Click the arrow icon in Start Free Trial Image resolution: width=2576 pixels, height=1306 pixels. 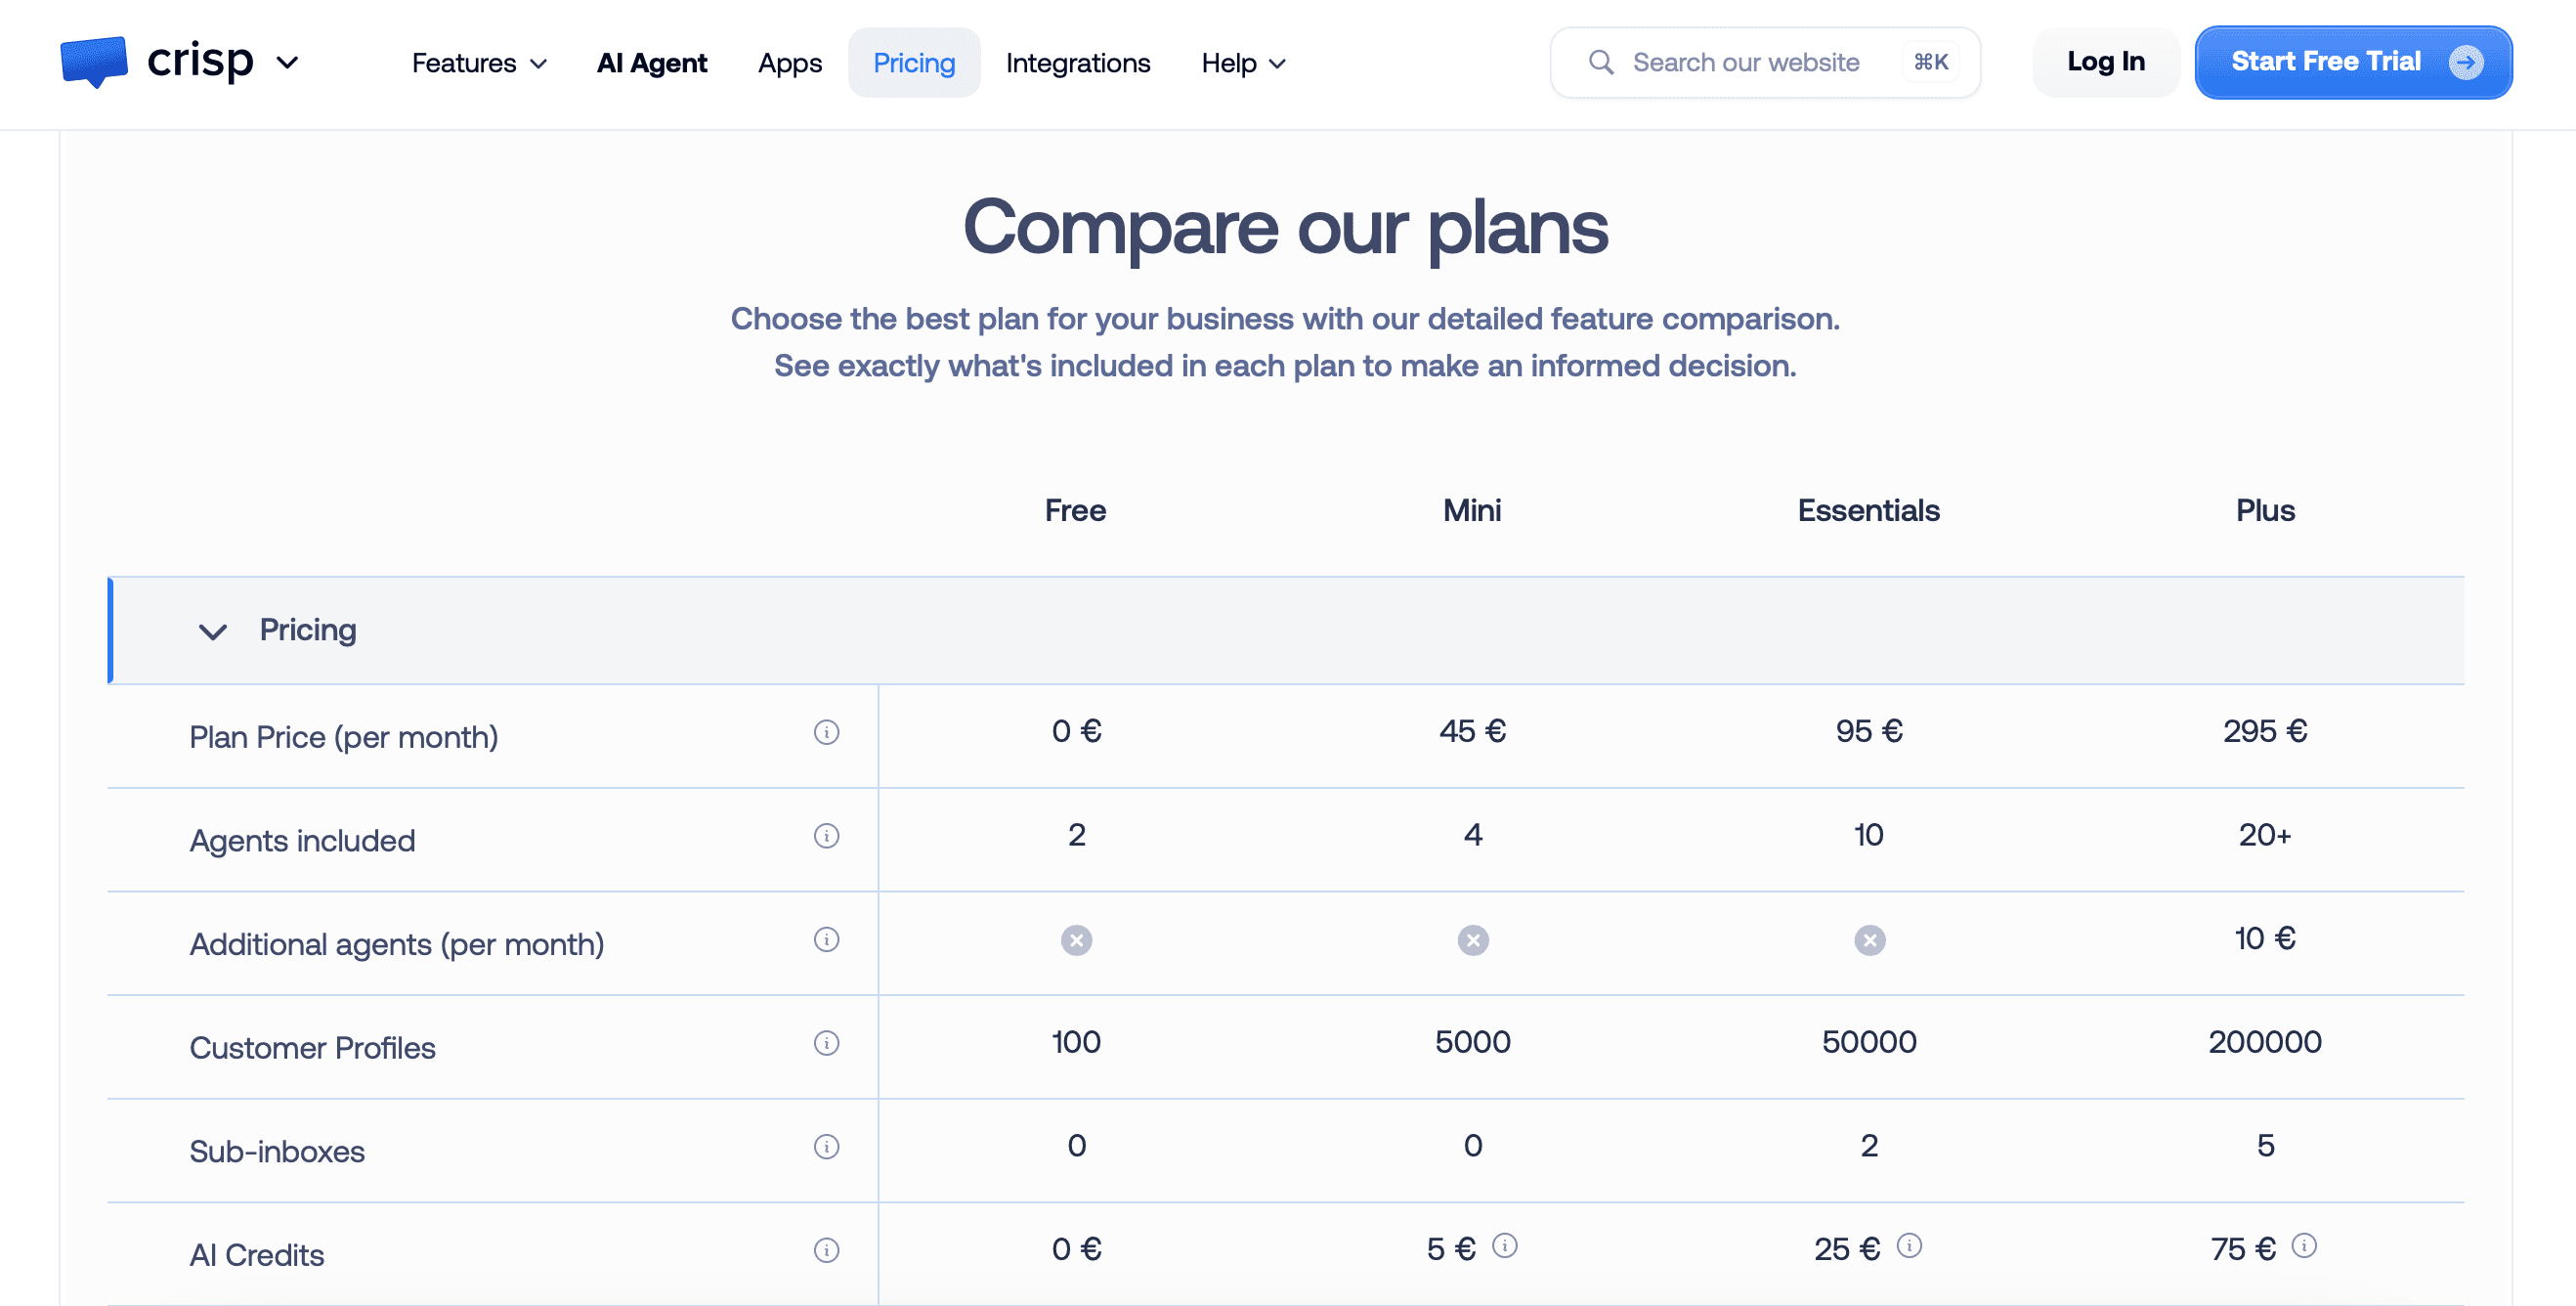(x=2465, y=62)
